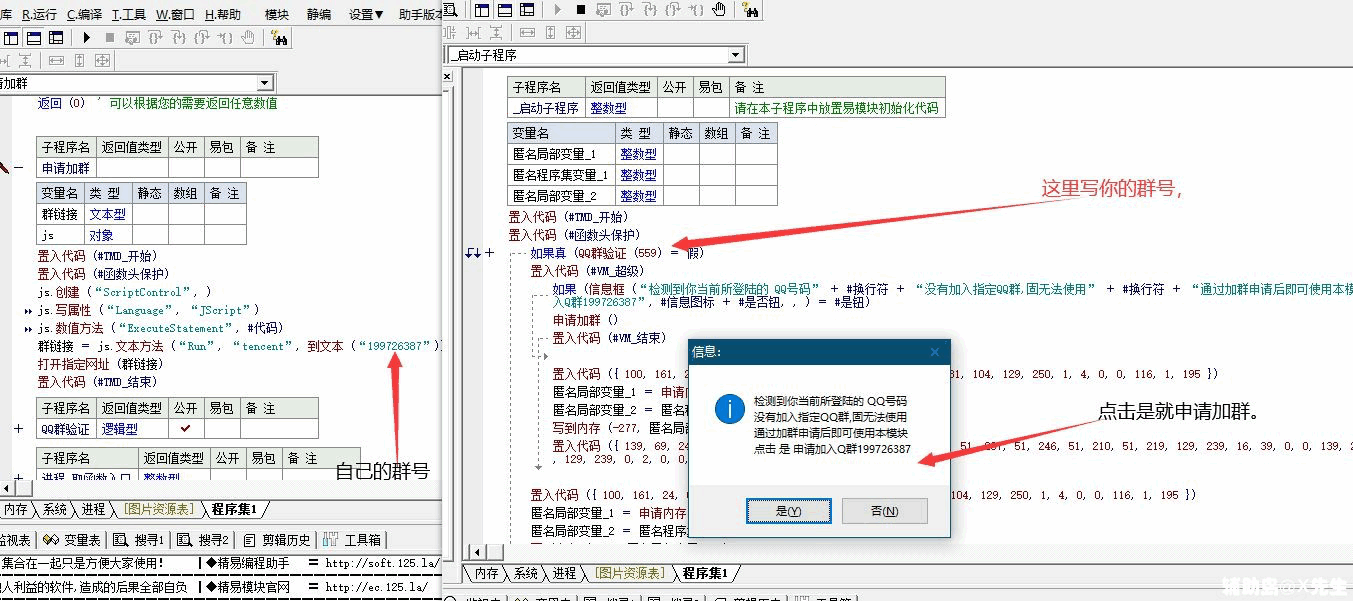Switch to the 图片资源表 tab in right pane
Viewport: 1353px width, 601px height.
(628, 573)
